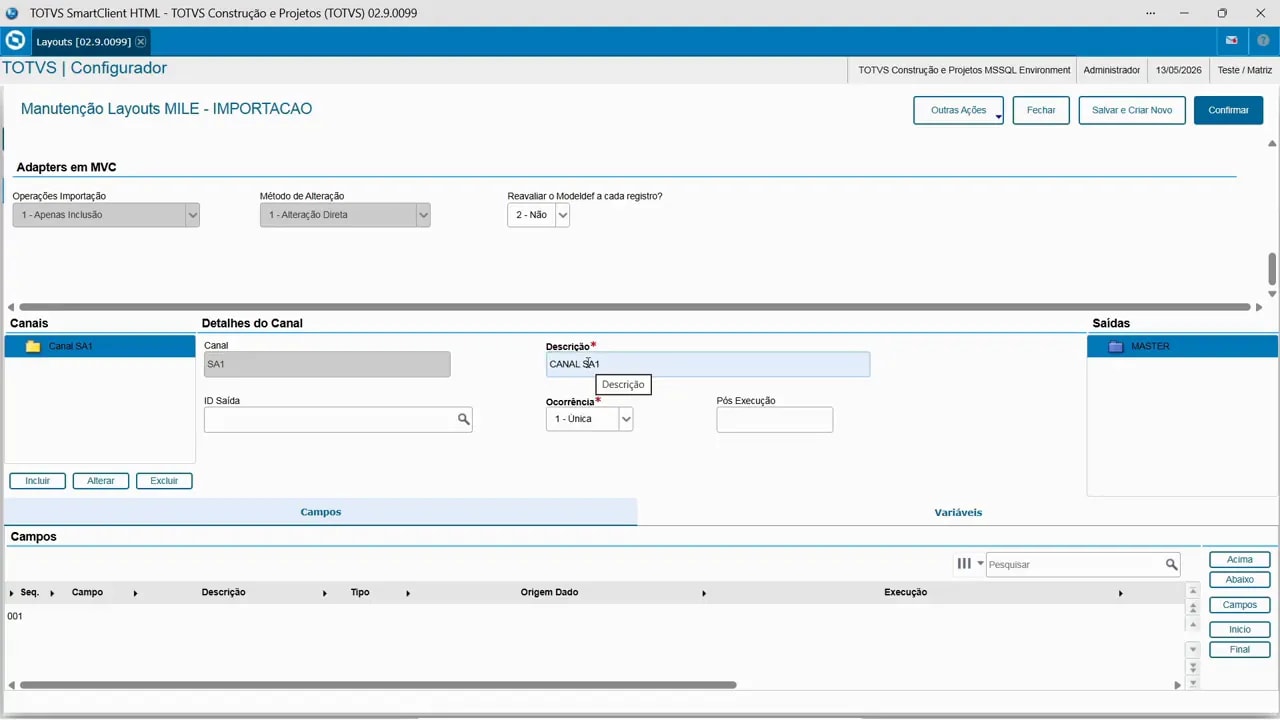The width and height of the screenshot is (1280, 720).
Task: Click the Acima button
Action: point(1240,560)
